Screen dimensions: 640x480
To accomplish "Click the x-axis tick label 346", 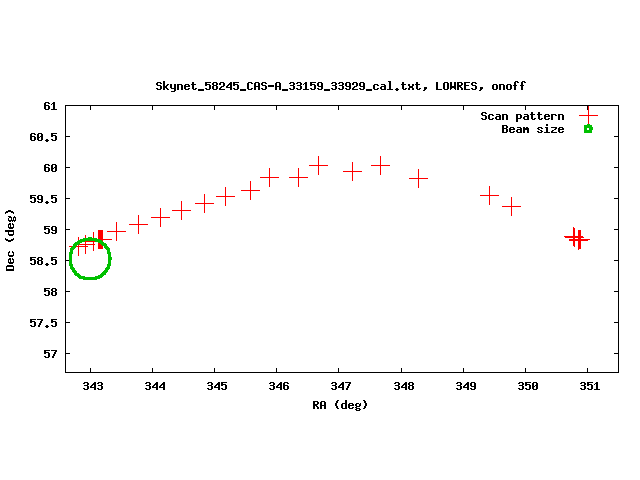I will click(279, 386).
